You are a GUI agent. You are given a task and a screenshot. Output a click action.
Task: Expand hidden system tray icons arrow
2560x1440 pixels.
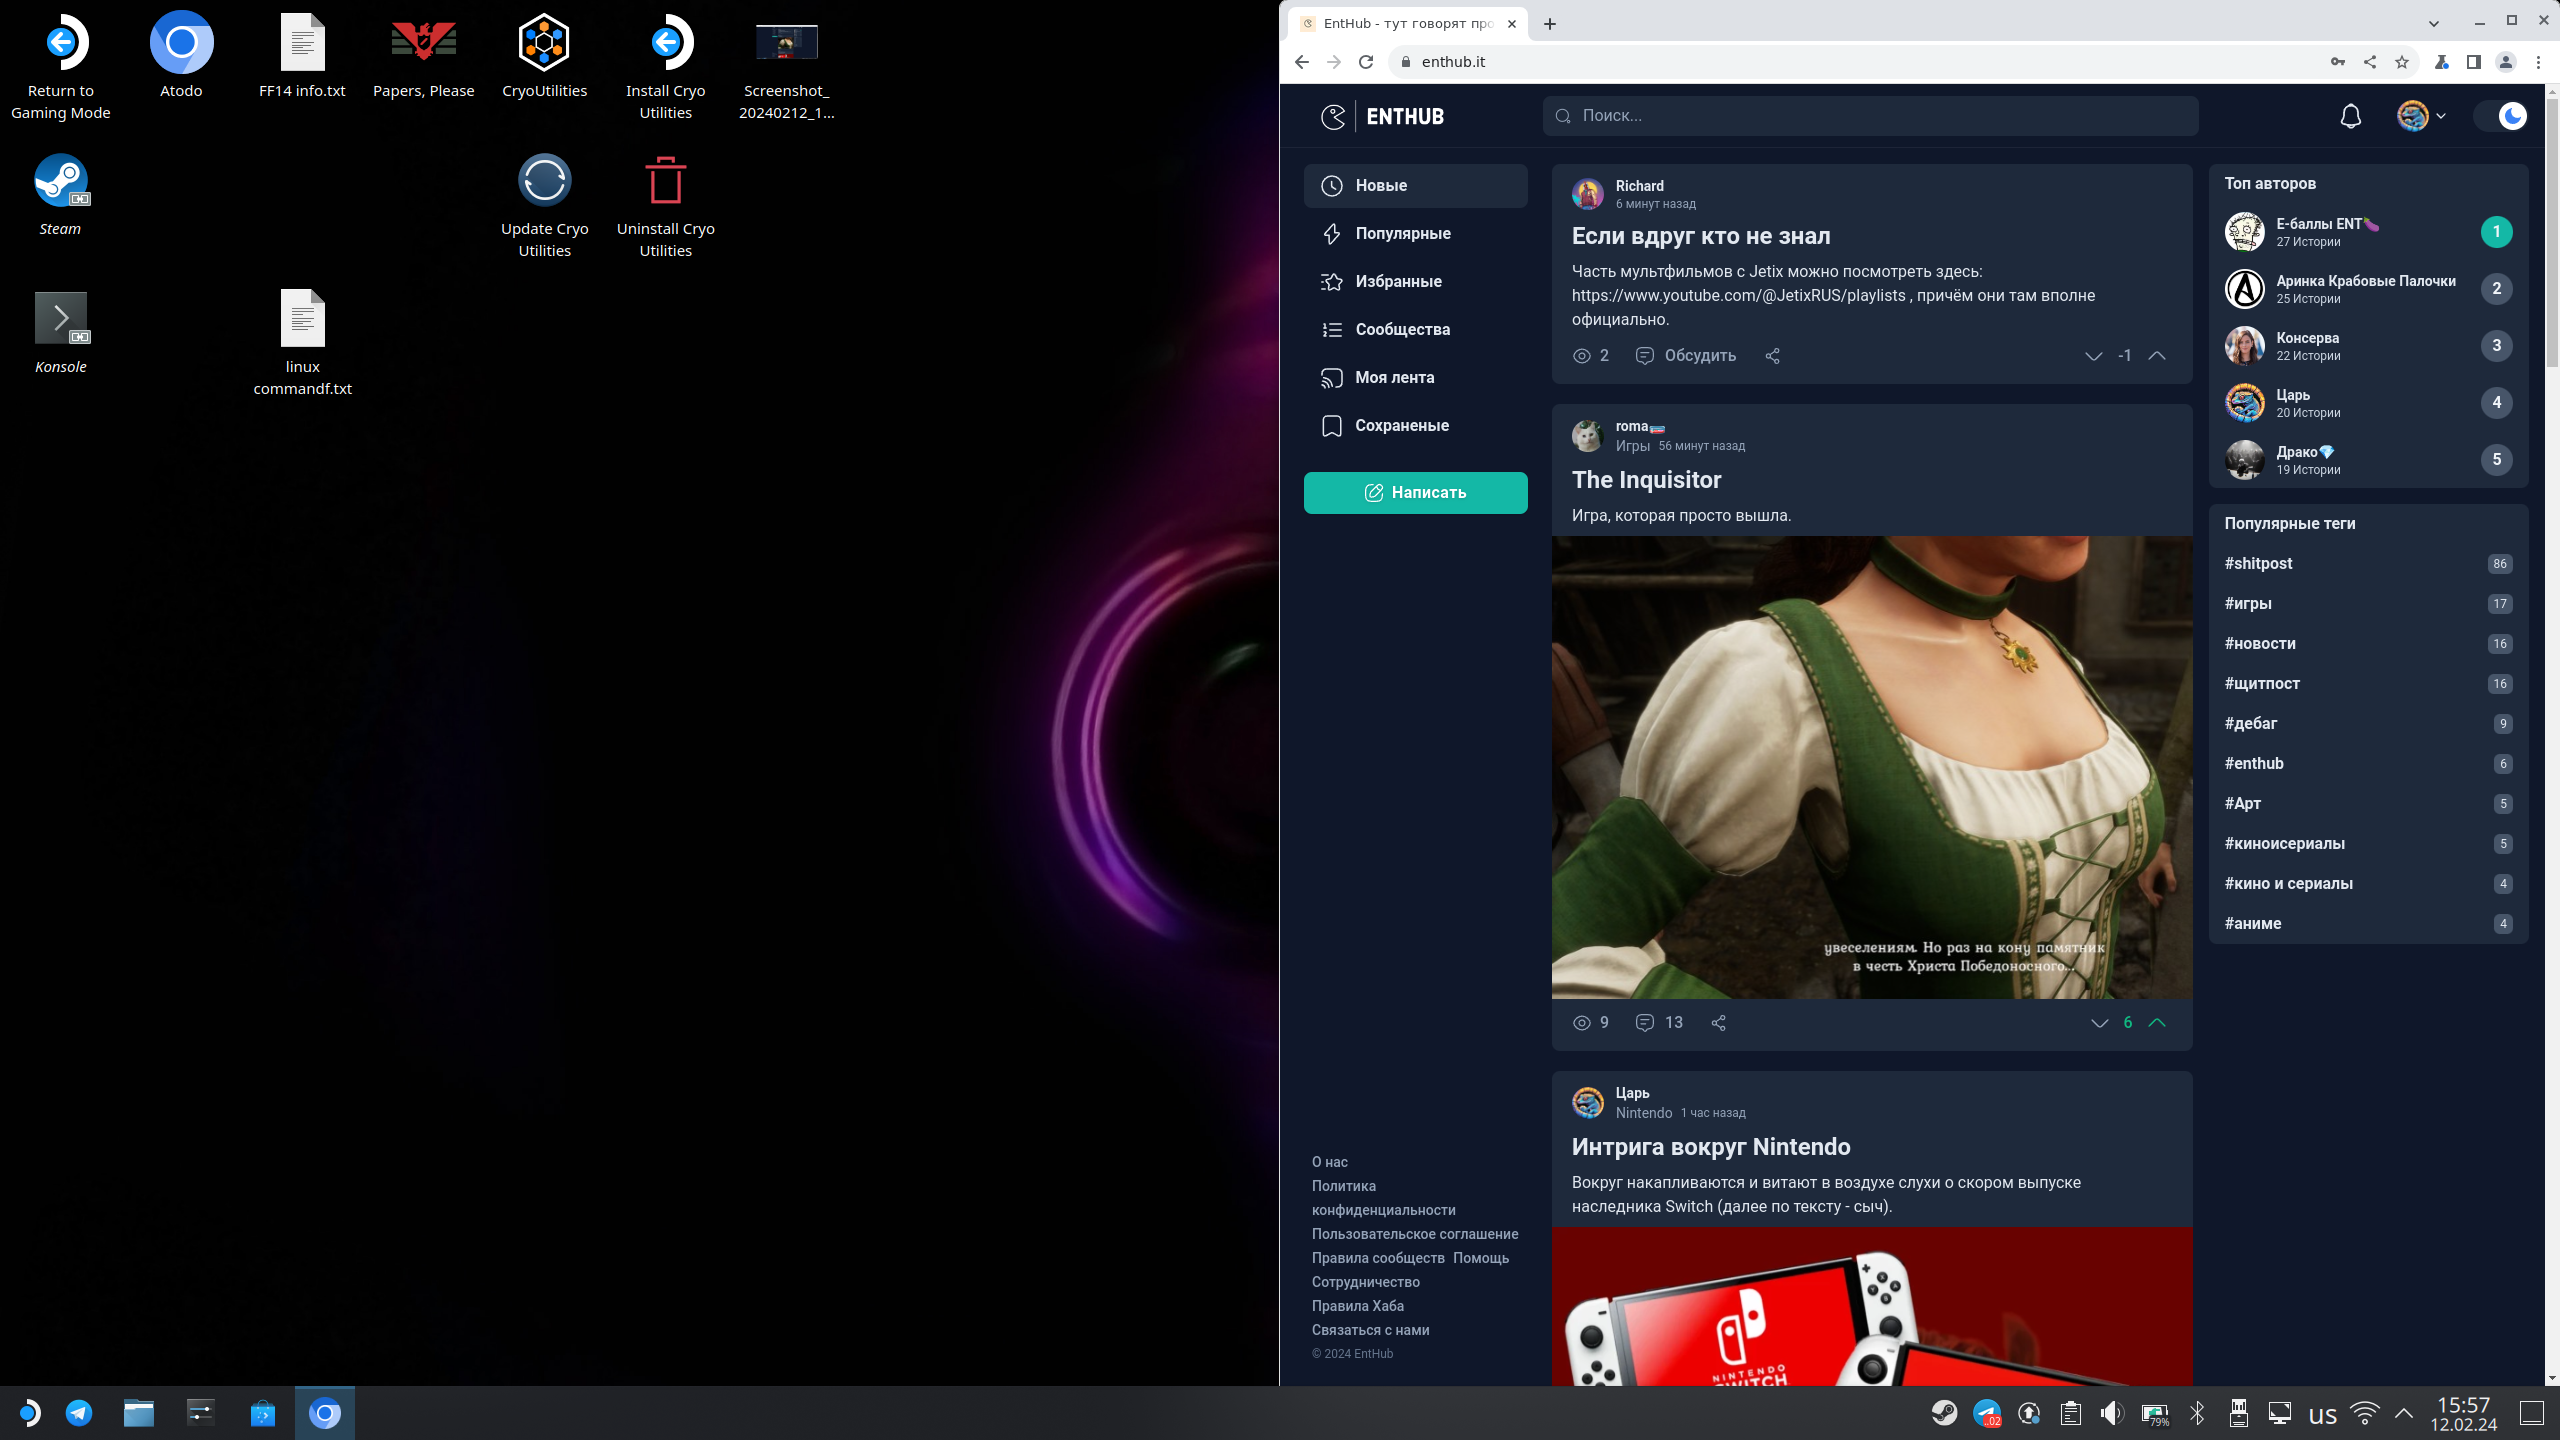2404,1413
